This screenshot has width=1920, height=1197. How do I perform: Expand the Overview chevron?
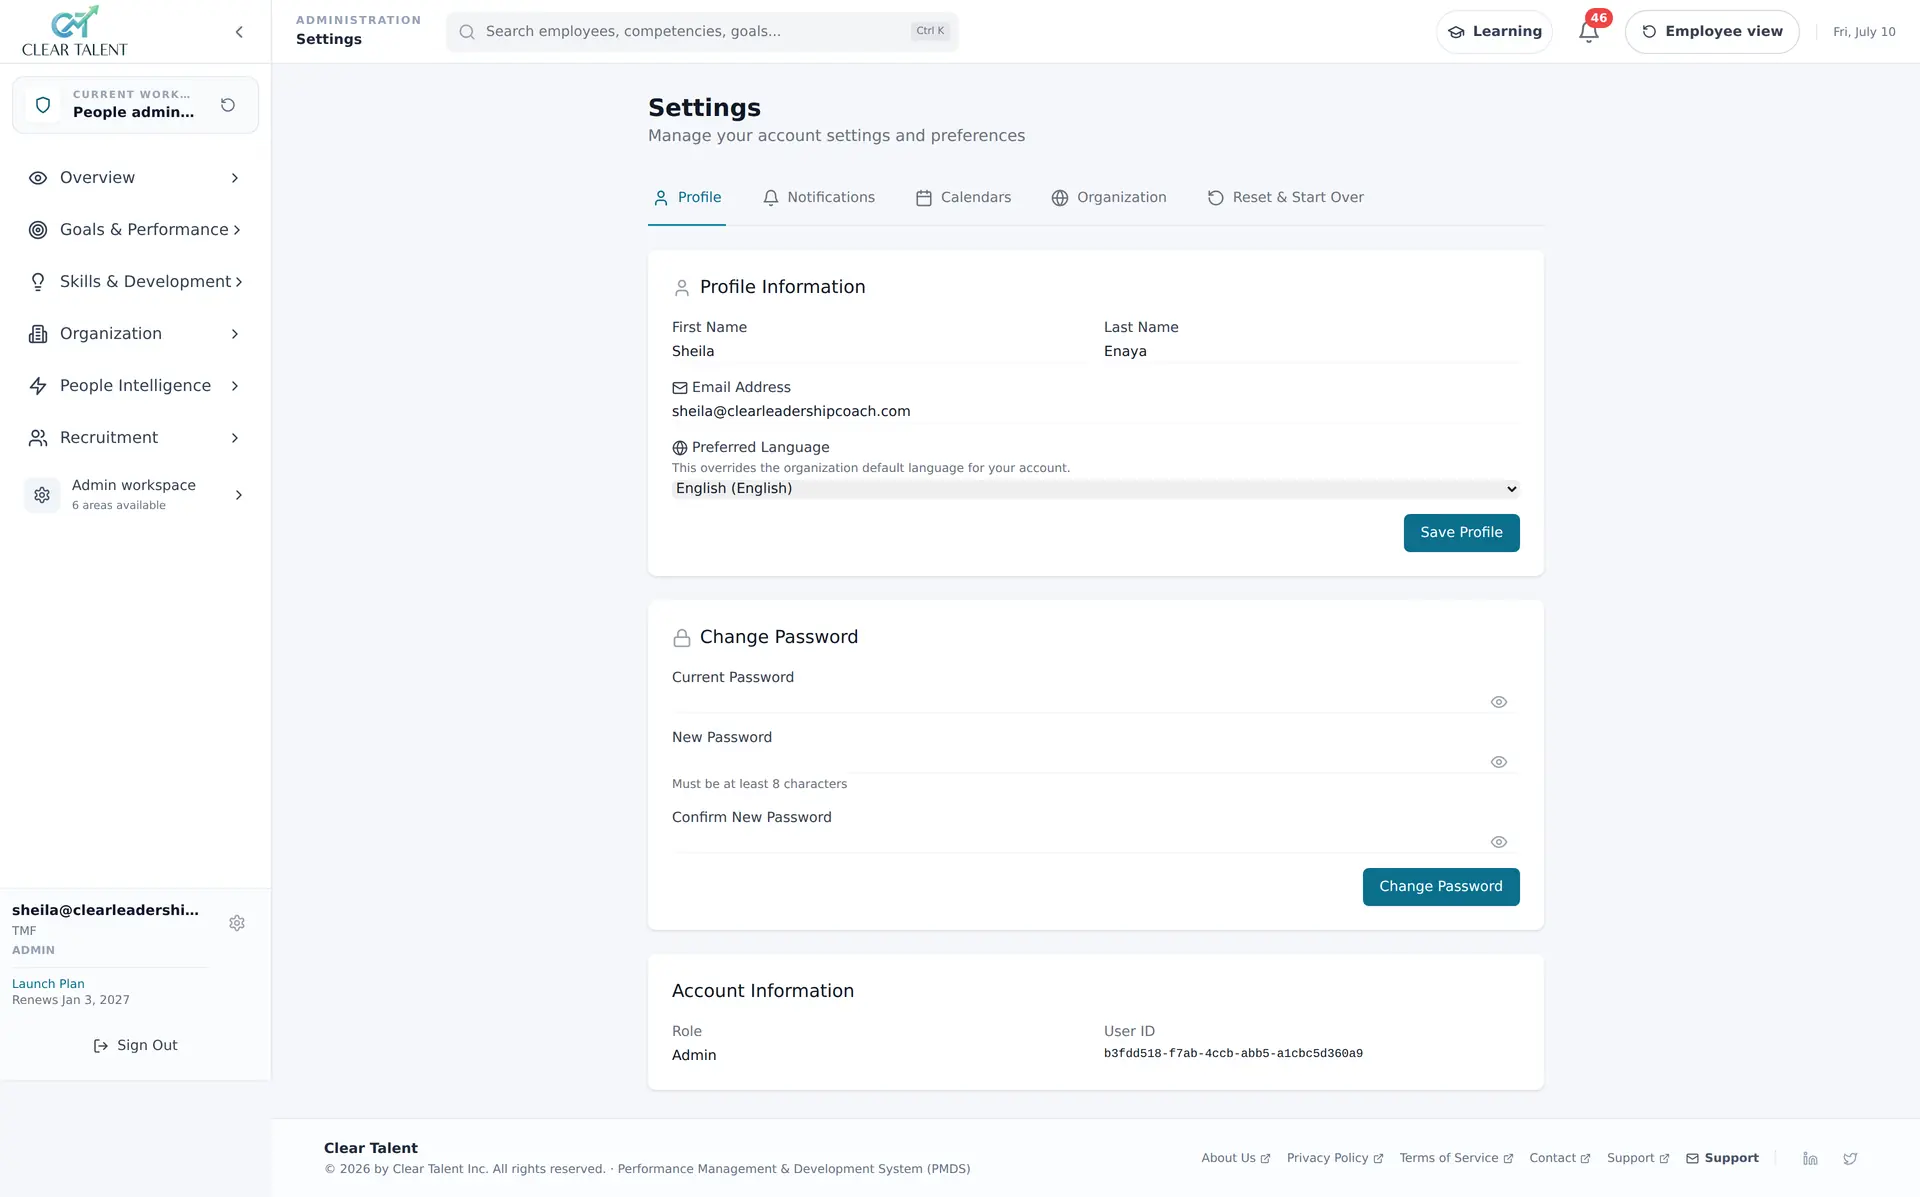(235, 178)
